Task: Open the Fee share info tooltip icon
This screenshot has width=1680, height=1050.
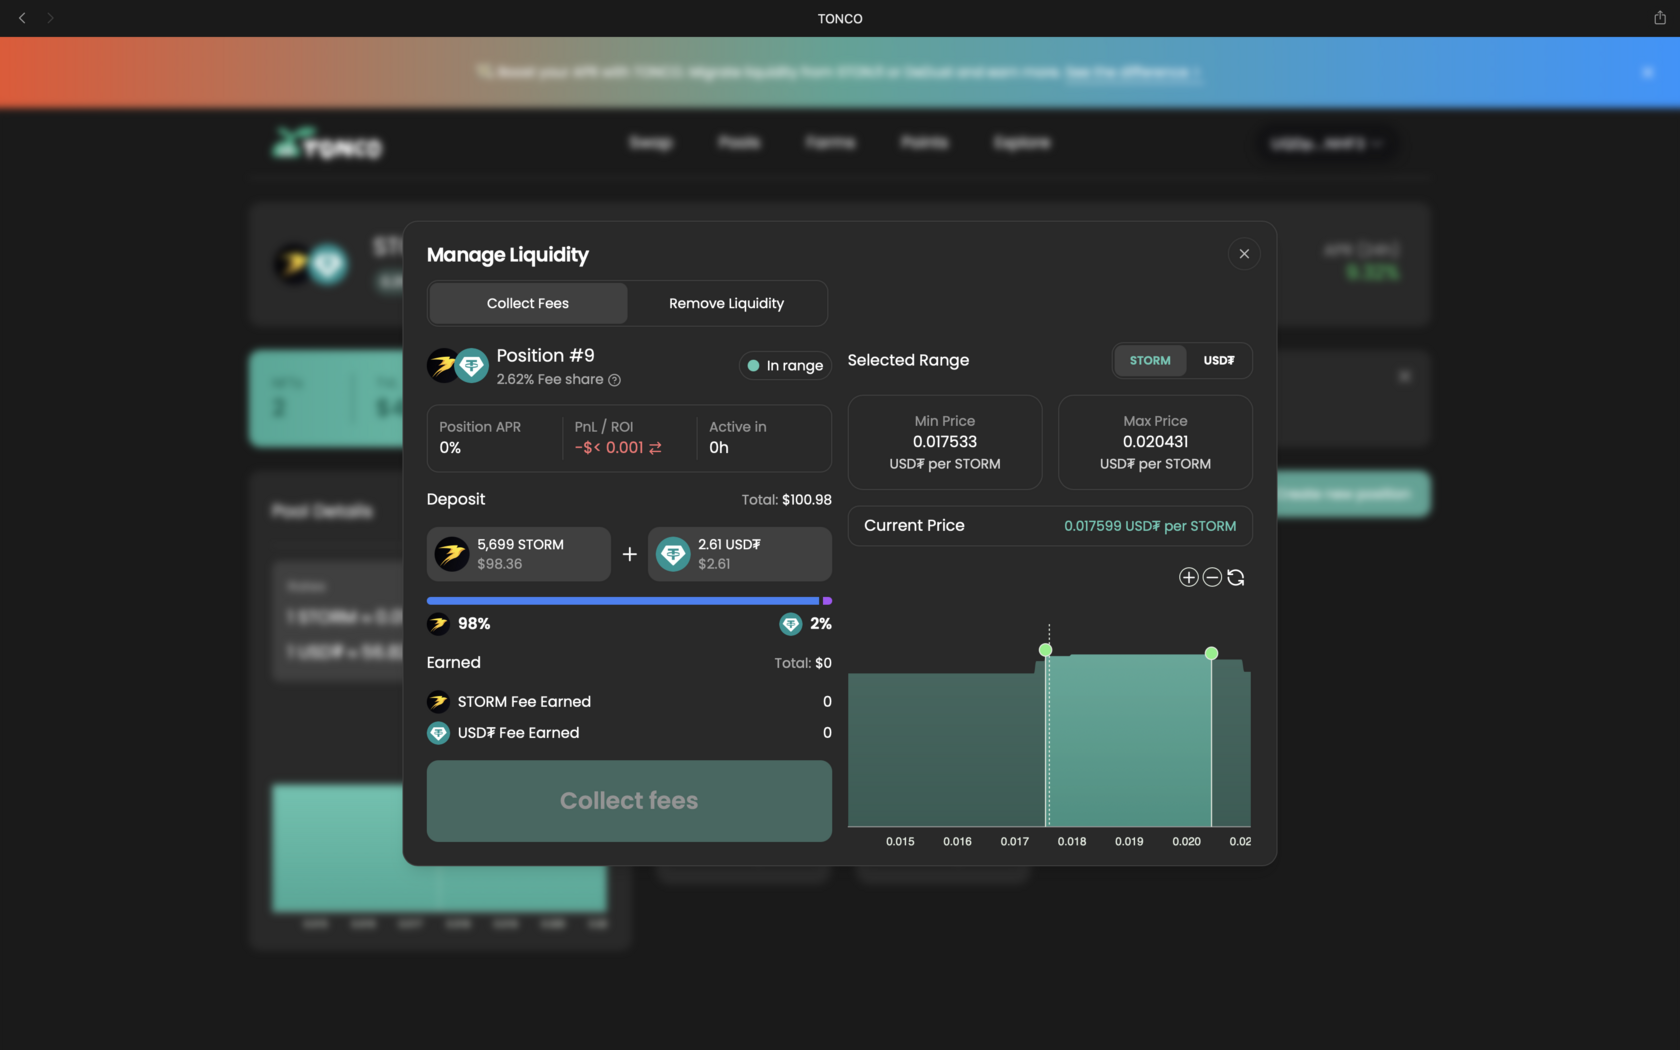Action: (x=615, y=380)
